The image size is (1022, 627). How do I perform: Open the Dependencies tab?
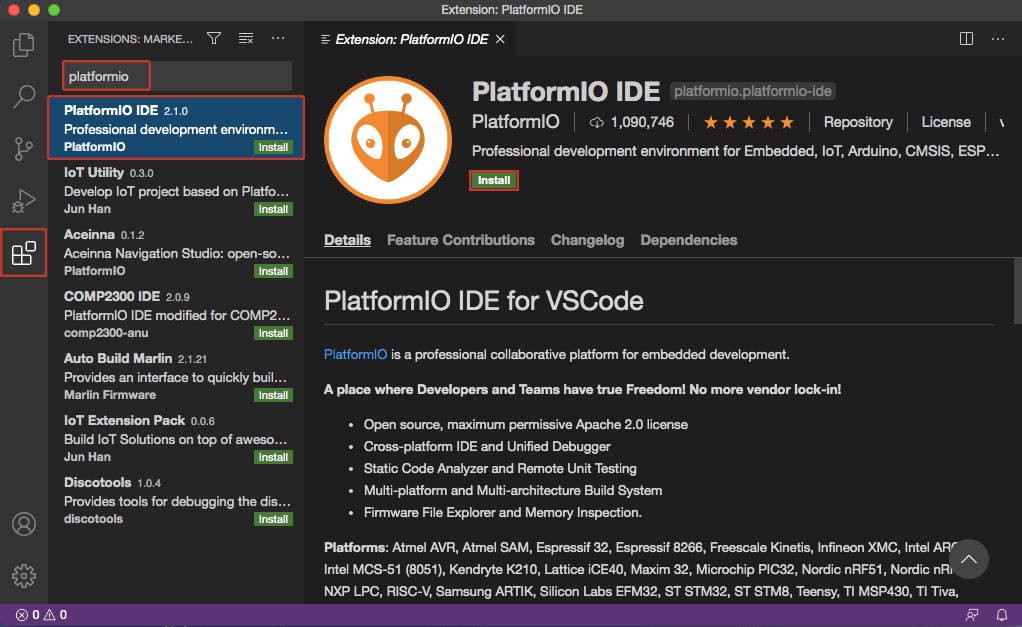(x=688, y=240)
